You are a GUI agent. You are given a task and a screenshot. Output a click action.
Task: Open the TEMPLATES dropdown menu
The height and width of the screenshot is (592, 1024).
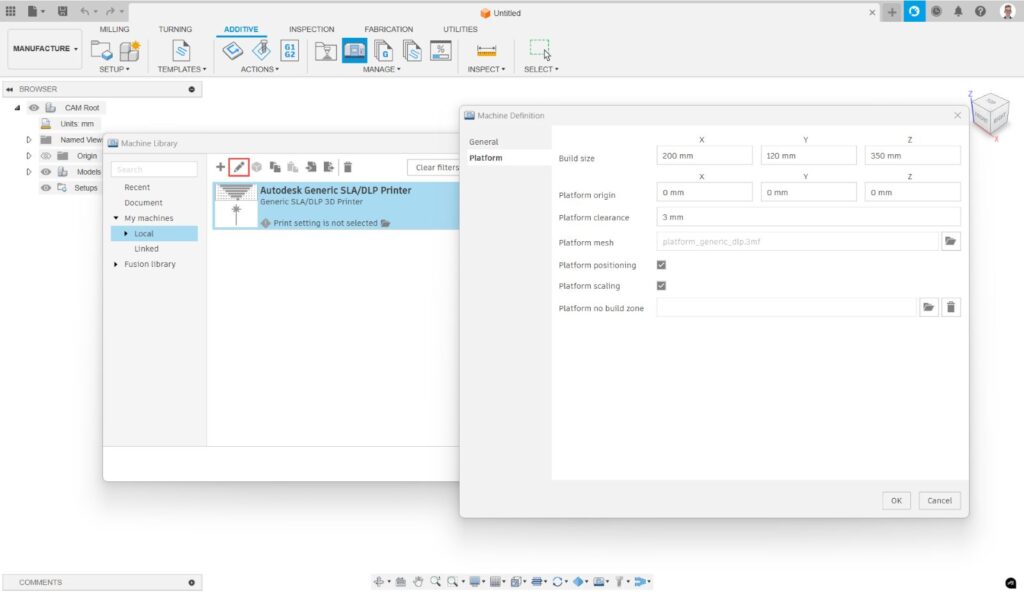[x=182, y=69]
